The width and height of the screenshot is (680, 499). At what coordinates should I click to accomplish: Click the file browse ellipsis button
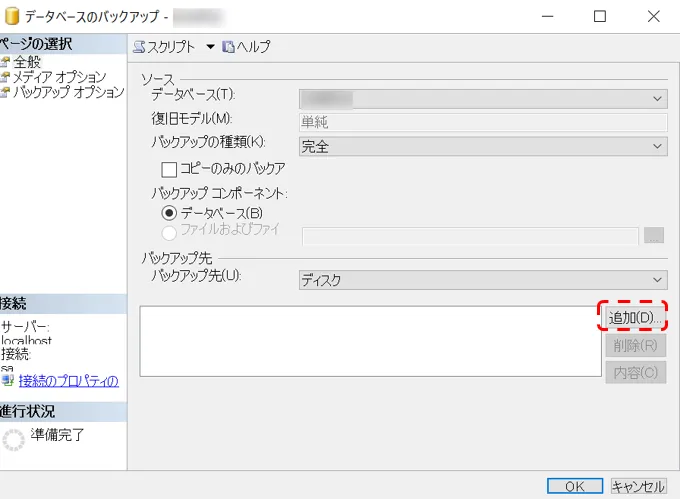654,236
